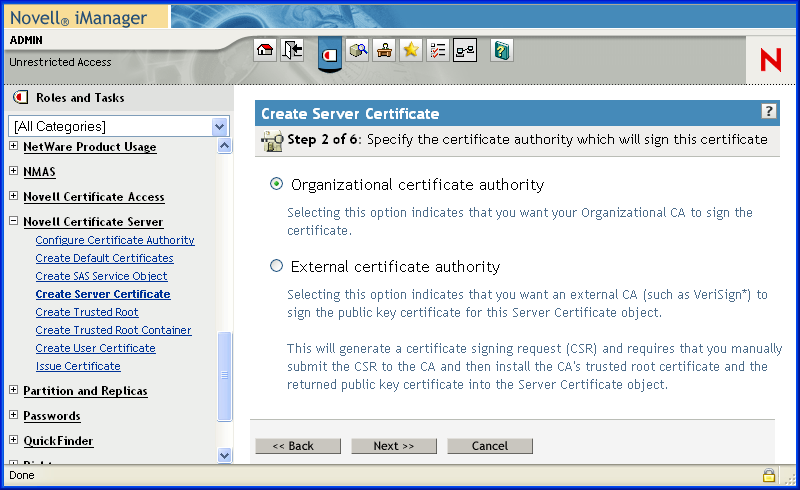The image size is (800, 490).
Task: Click the panel help question mark
Action: coord(769,111)
